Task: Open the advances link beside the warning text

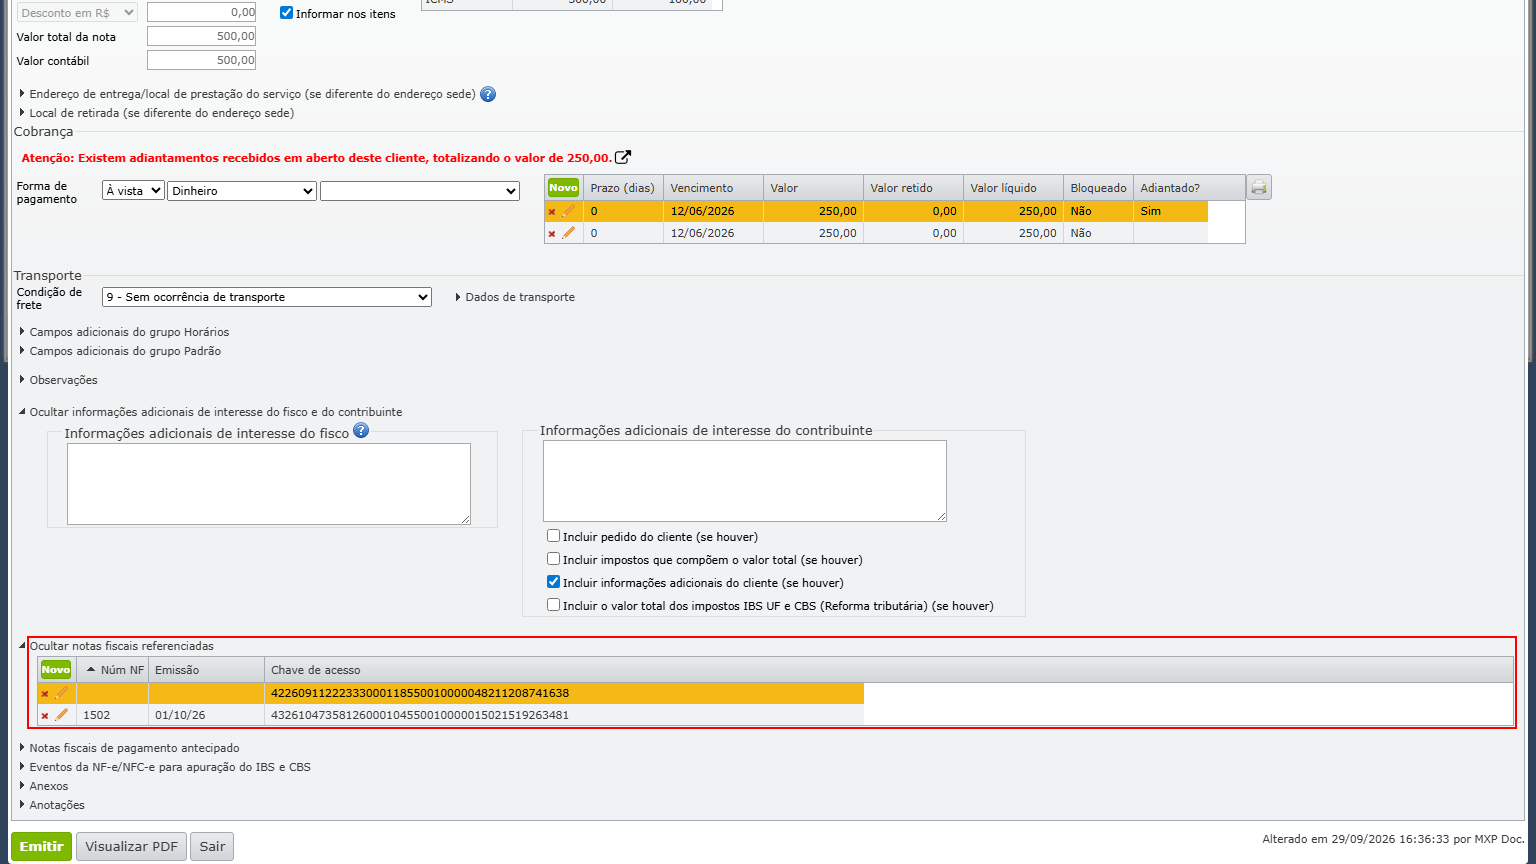Action: click(x=623, y=157)
